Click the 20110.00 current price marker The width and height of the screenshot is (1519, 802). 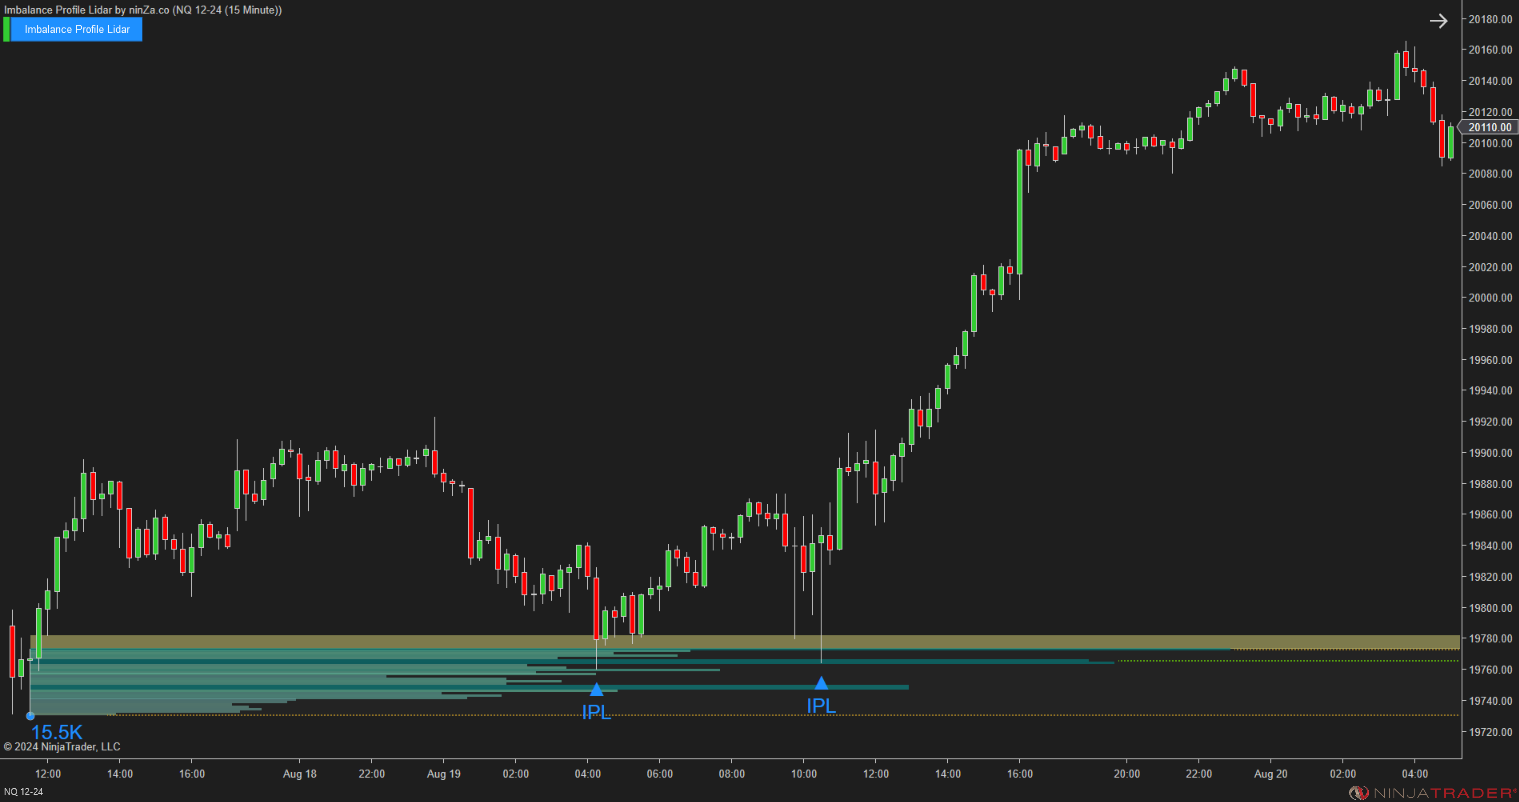[x=1488, y=127]
